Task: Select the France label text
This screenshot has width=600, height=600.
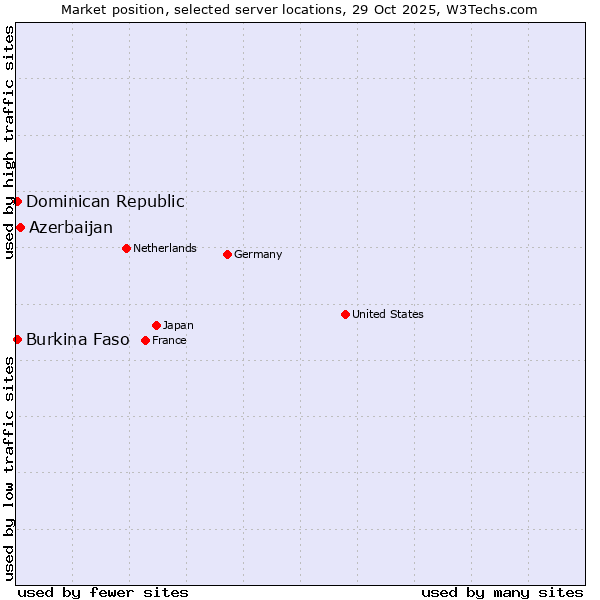Action: click(169, 340)
